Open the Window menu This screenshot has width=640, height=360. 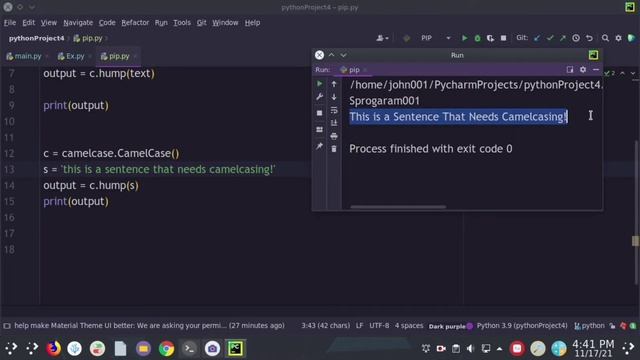pyautogui.click(x=225, y=23)
